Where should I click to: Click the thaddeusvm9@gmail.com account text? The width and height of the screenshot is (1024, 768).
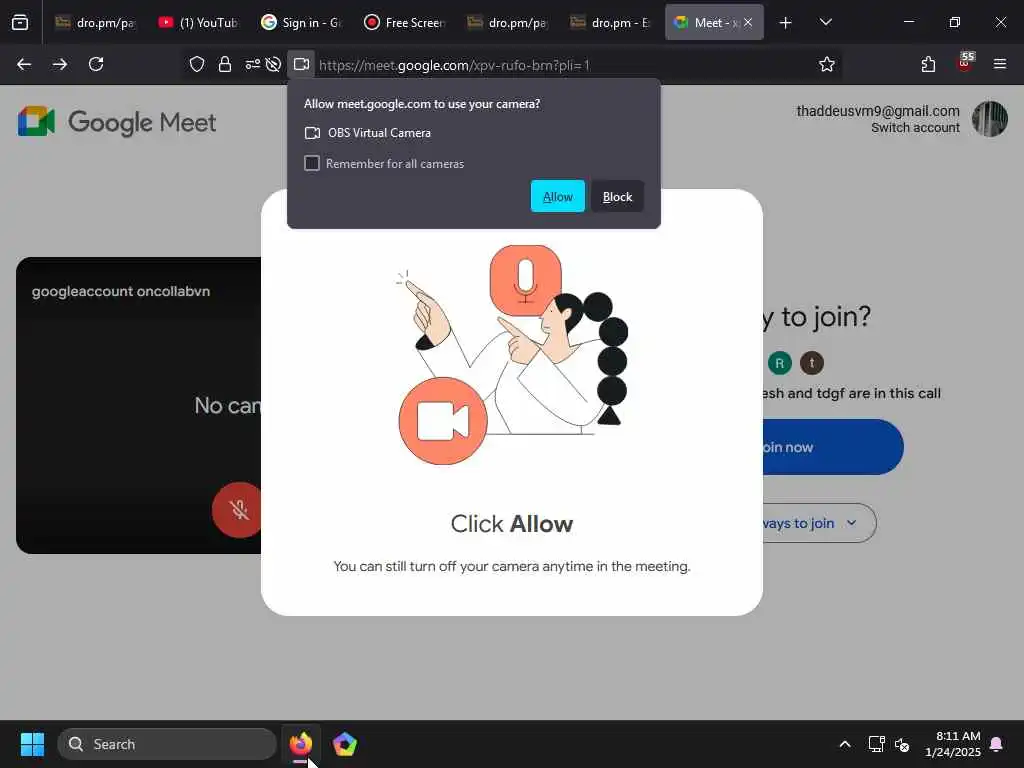pos(878,111)
